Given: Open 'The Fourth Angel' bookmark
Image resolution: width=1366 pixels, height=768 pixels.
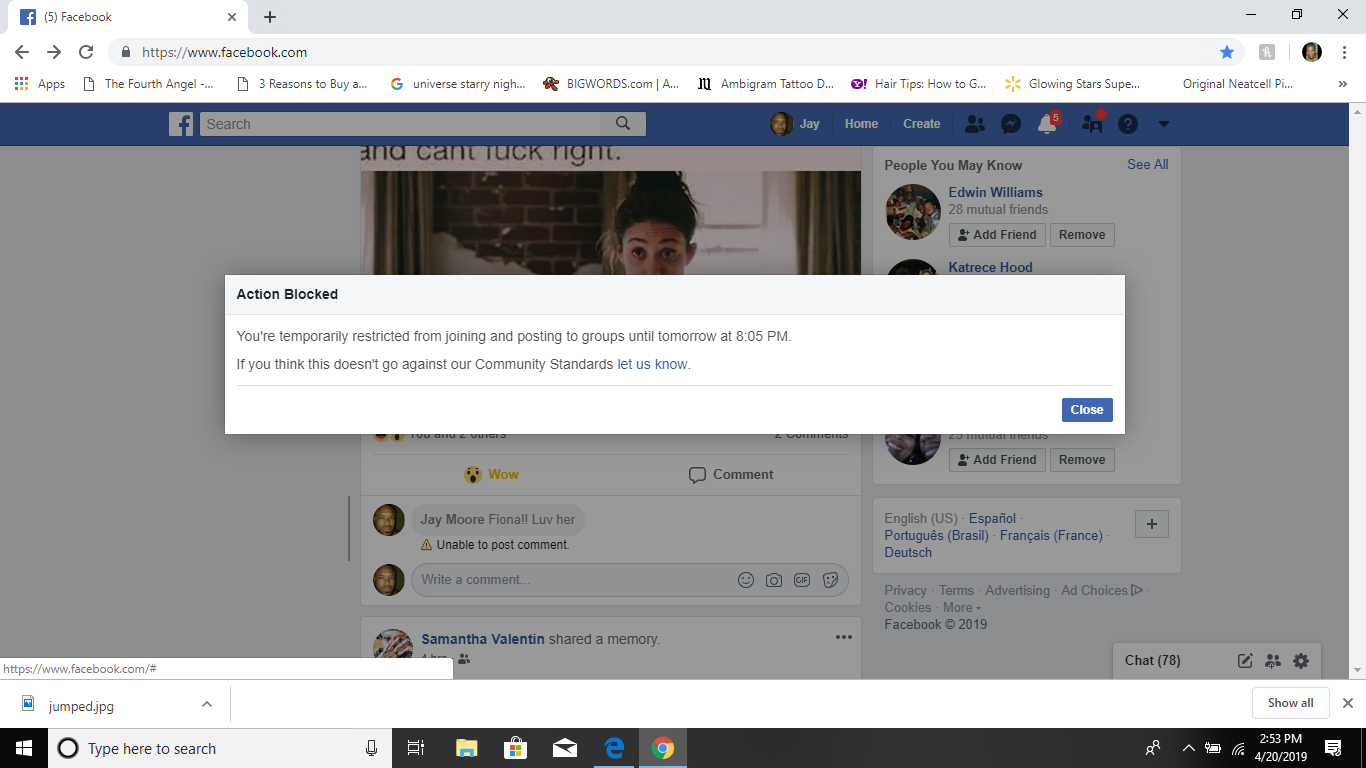Looking at the screenshot, I should [148, 84].
